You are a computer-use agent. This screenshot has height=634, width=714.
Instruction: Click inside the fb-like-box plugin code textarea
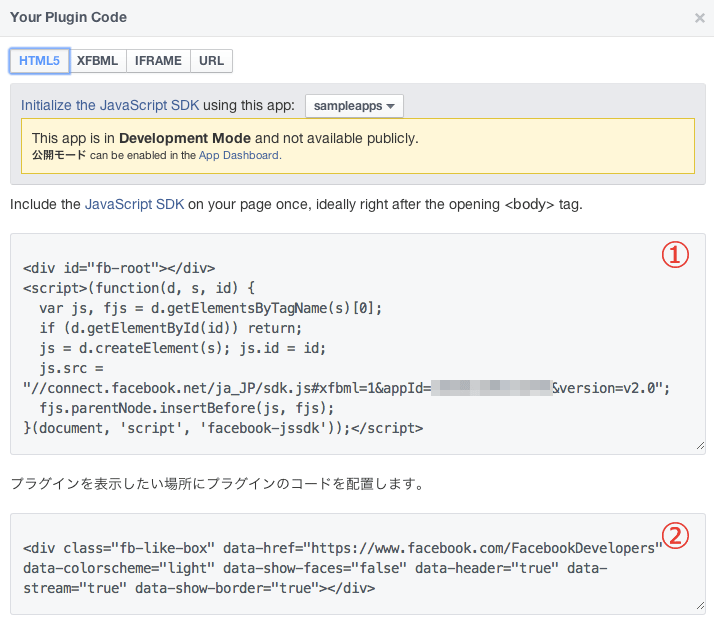point(358,564)
